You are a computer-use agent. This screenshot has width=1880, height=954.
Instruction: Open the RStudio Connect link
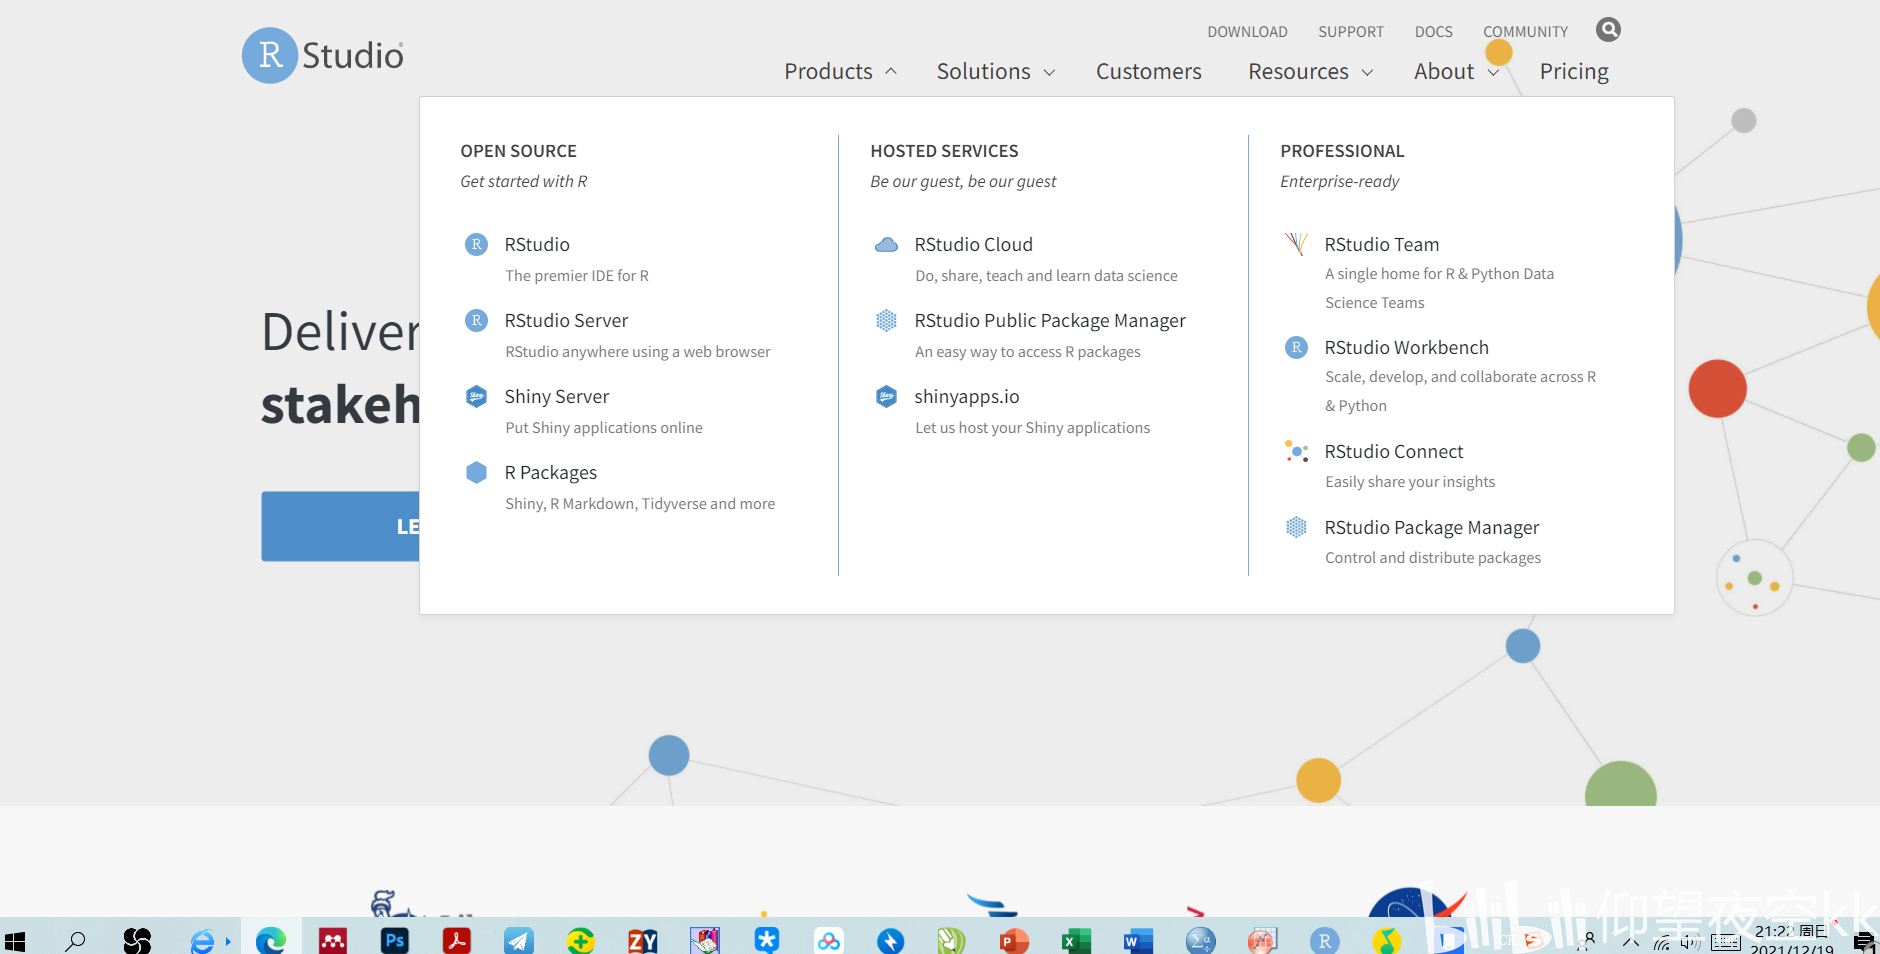tap(1394, 451)
